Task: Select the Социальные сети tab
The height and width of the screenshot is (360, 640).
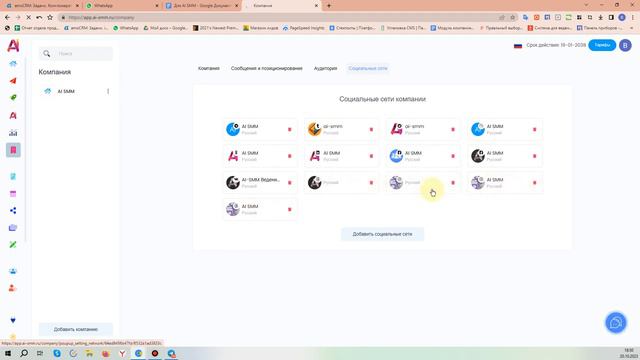Action: click(368, 68)
